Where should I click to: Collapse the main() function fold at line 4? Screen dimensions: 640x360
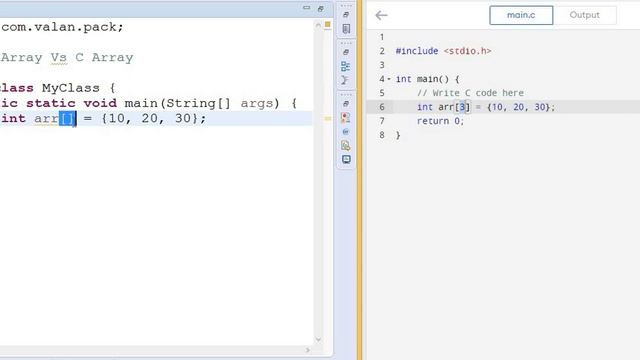(x=389, y=79)
